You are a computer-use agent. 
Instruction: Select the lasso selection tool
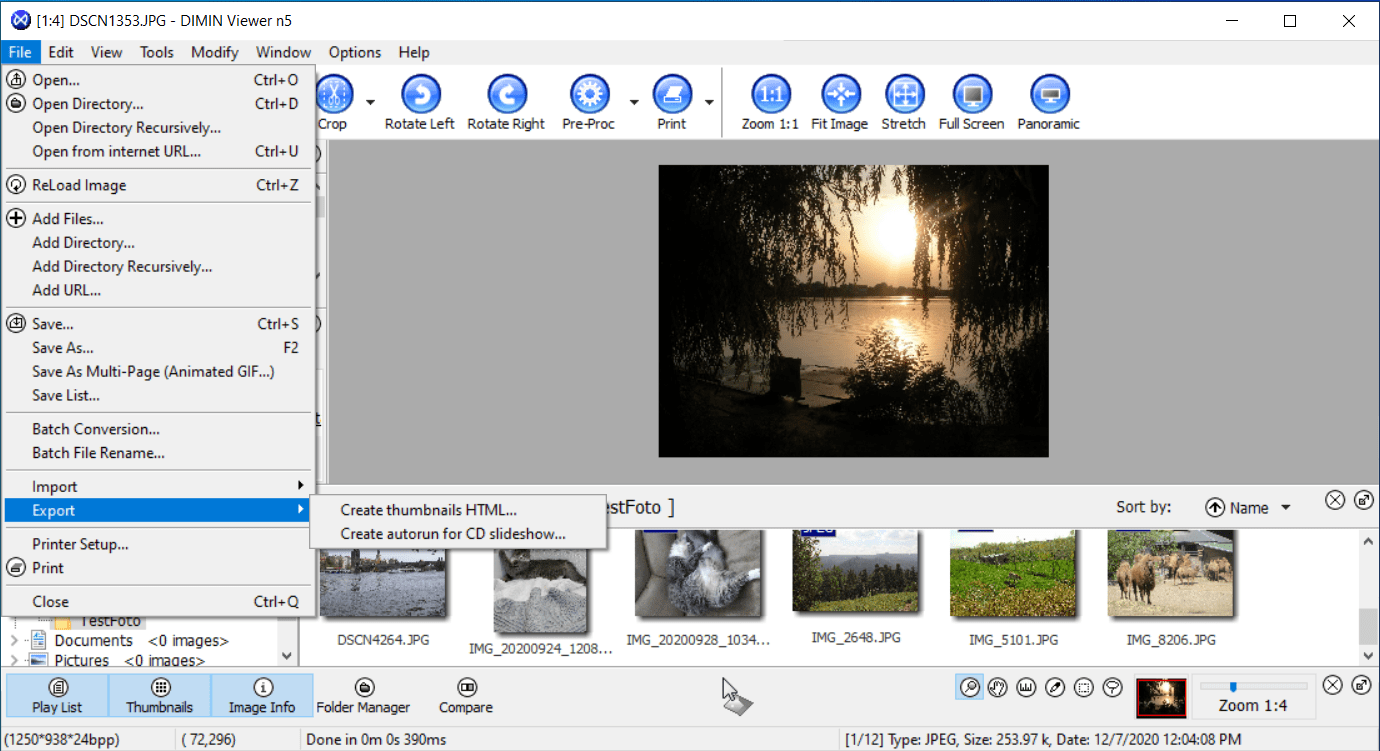point(1113,687)
